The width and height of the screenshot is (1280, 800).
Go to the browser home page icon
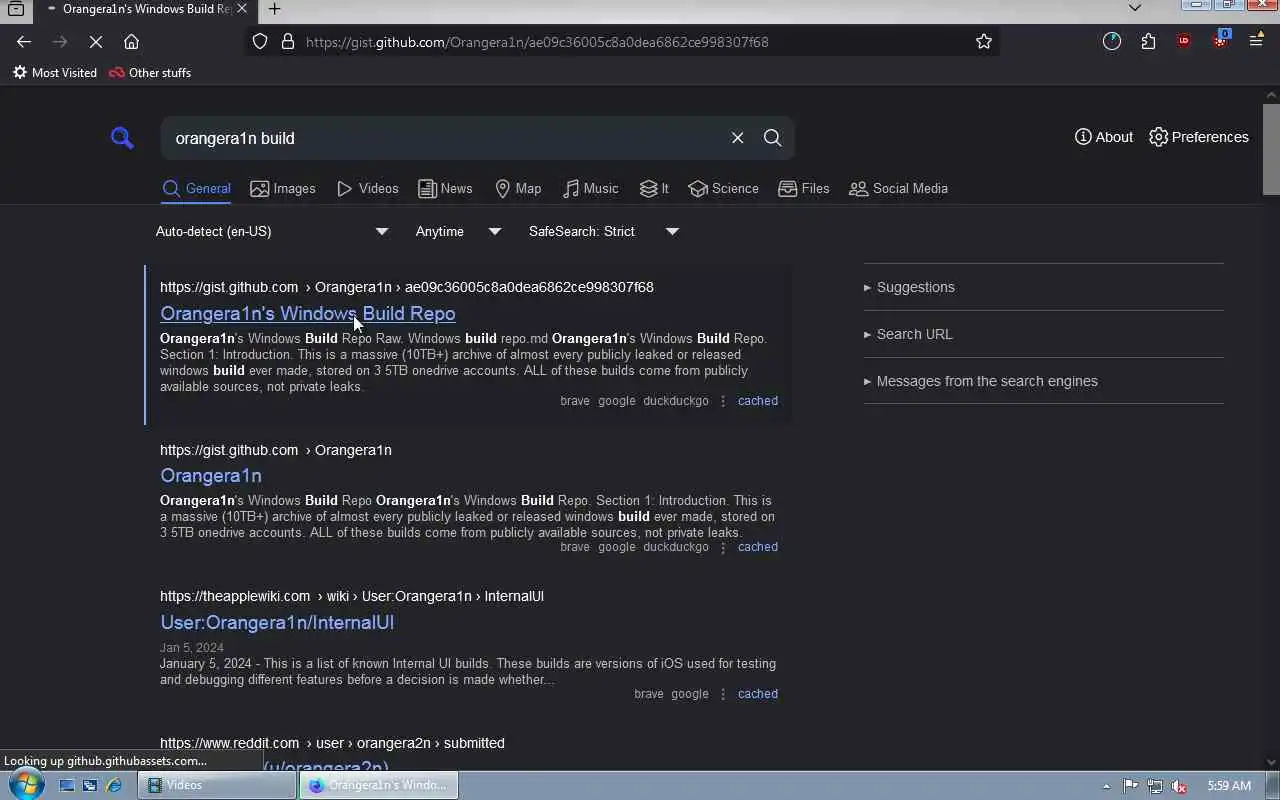[131, 42]
